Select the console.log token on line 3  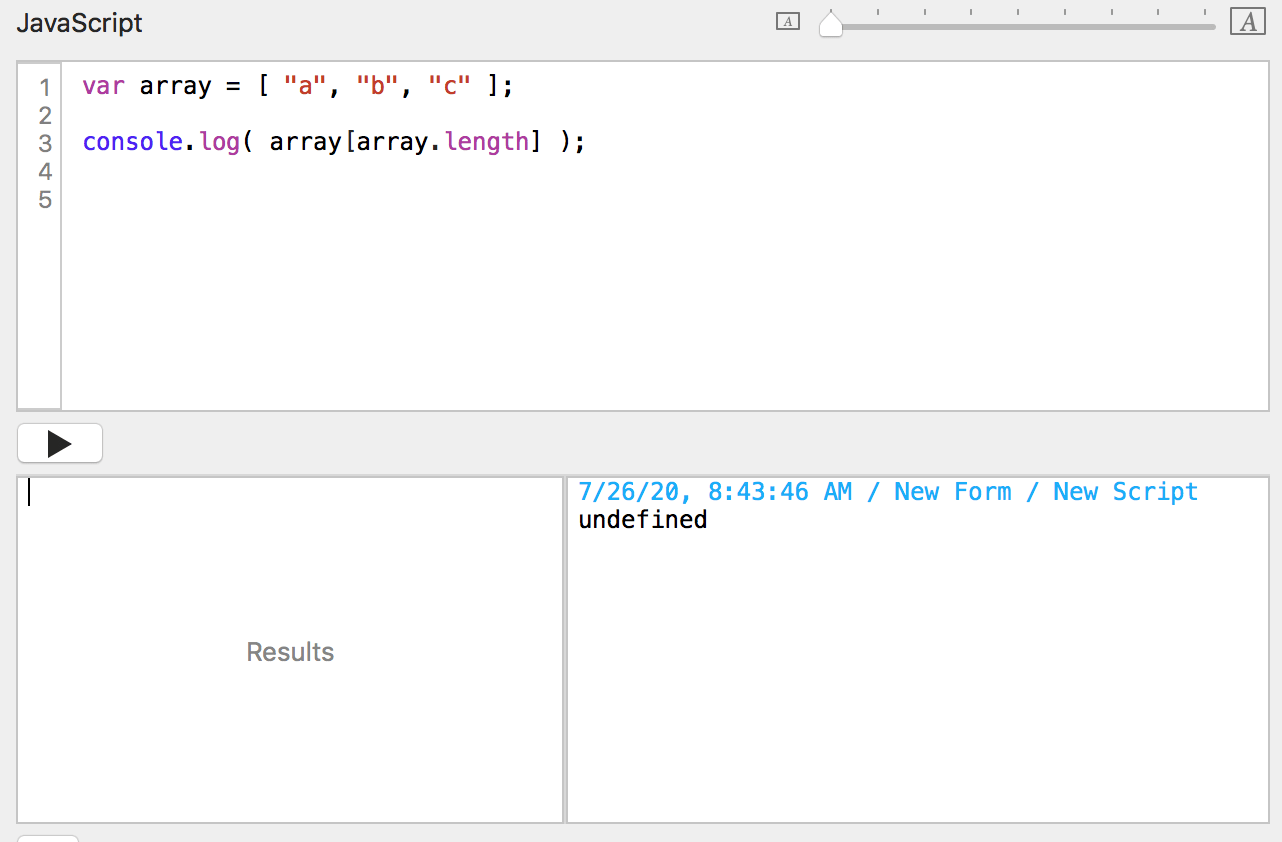pos(162,141)
